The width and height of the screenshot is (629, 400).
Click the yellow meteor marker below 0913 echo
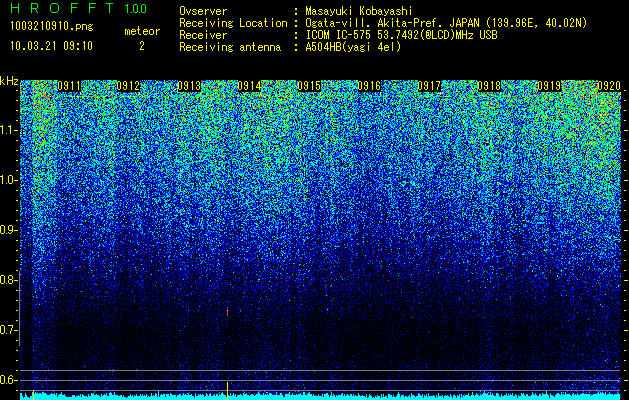coord(227,390)
